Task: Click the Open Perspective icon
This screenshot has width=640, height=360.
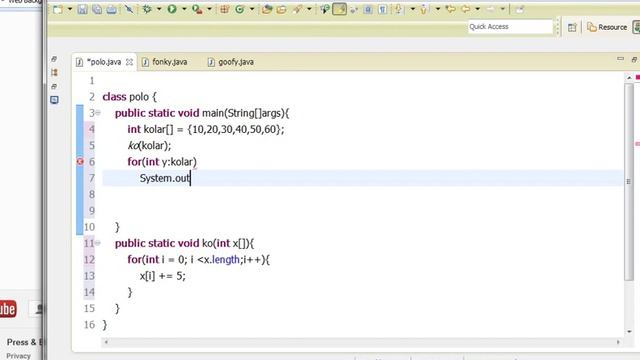Action: (x=572, y=27)
